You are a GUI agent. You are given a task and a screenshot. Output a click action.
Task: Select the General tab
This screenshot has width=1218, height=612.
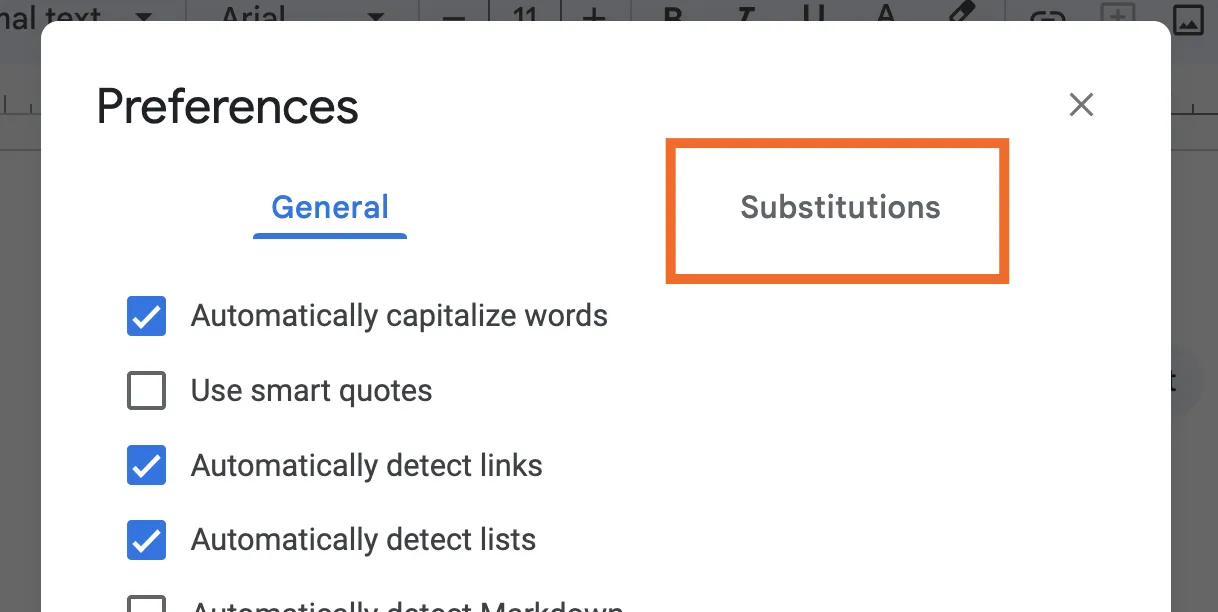(330, 208)
